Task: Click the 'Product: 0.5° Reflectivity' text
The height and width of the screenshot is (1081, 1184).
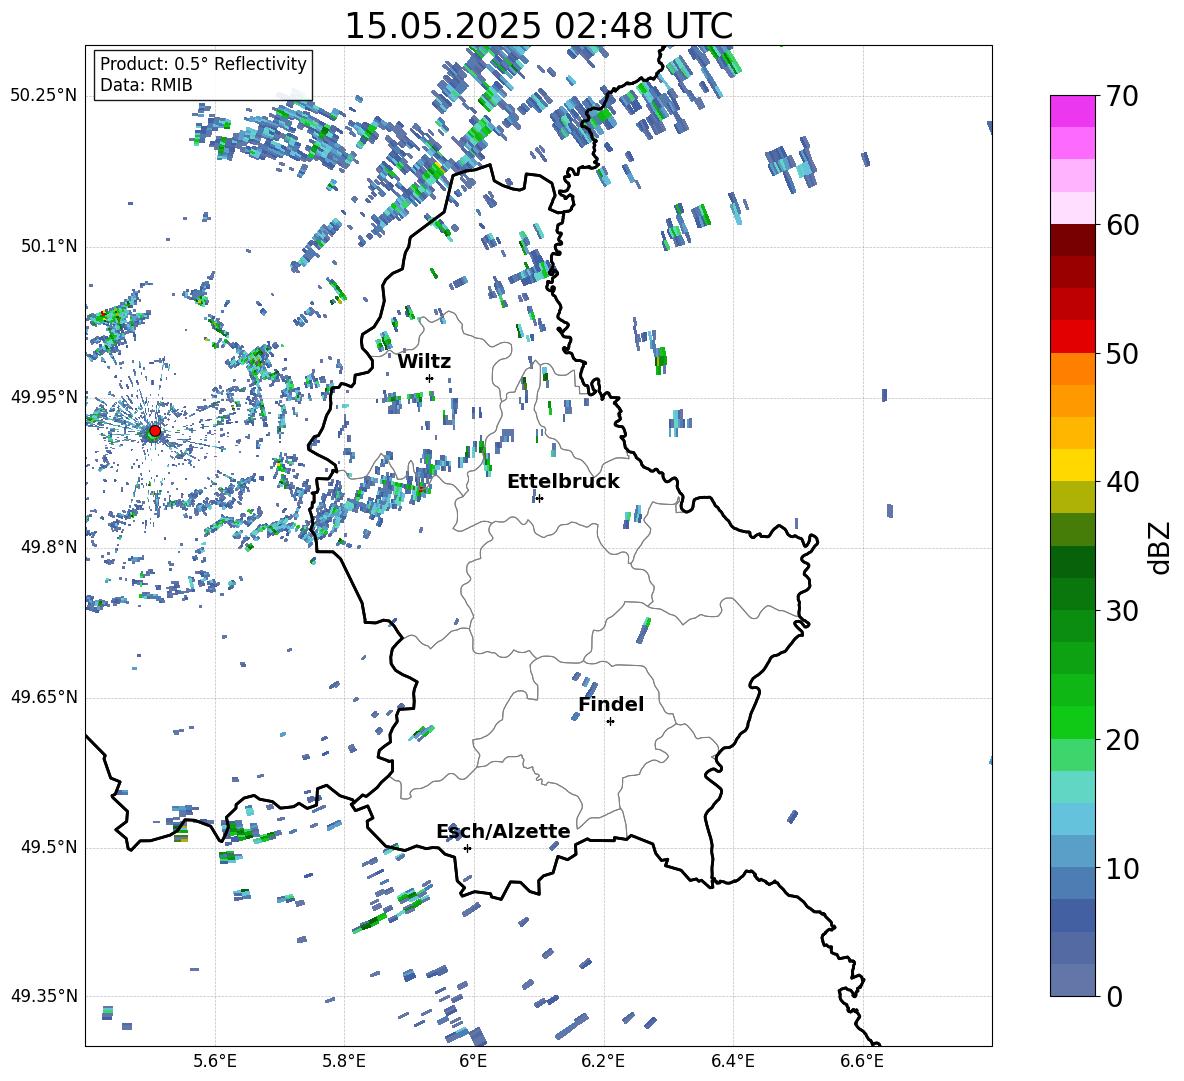Action: (203, 64)
